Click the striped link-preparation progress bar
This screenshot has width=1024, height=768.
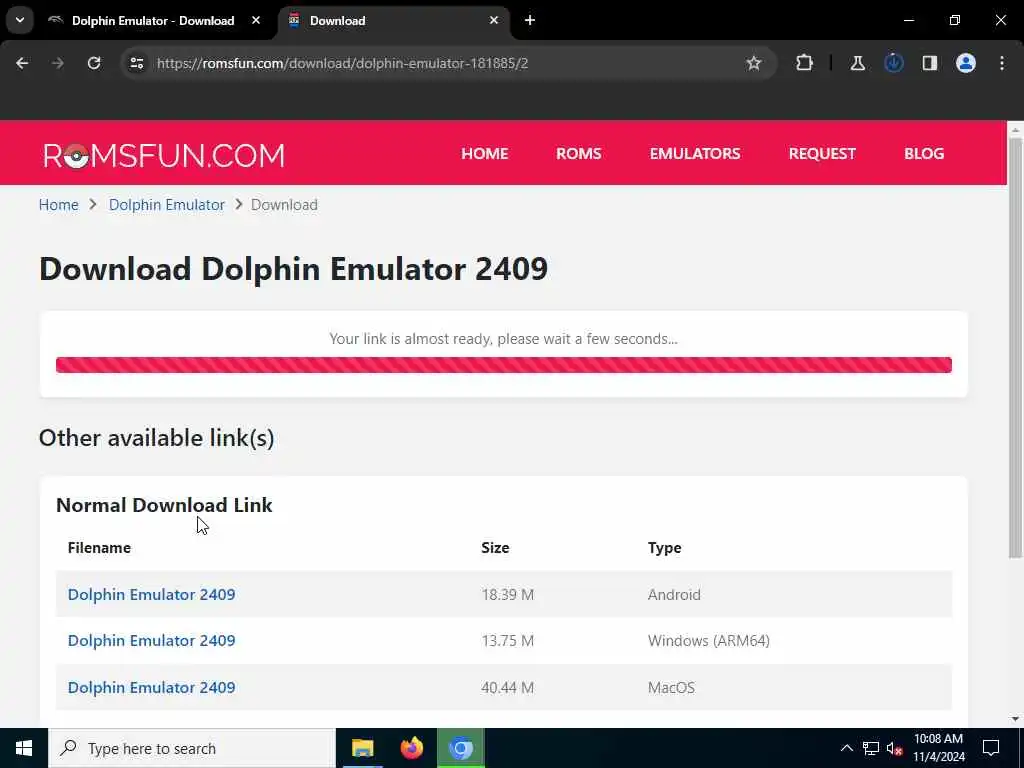pos(504,365)
